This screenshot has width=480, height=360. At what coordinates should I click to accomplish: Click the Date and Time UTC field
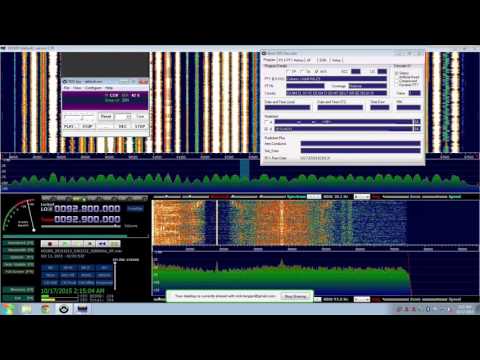(x=340, y=107)
